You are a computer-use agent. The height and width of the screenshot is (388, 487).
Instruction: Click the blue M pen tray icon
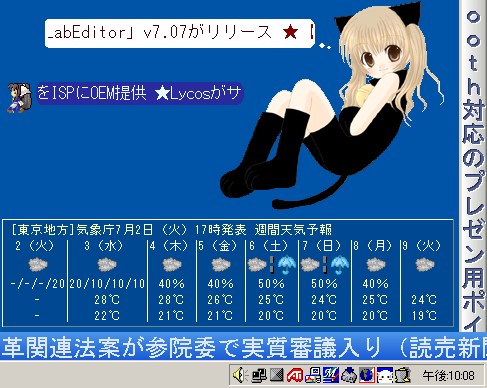331,376
